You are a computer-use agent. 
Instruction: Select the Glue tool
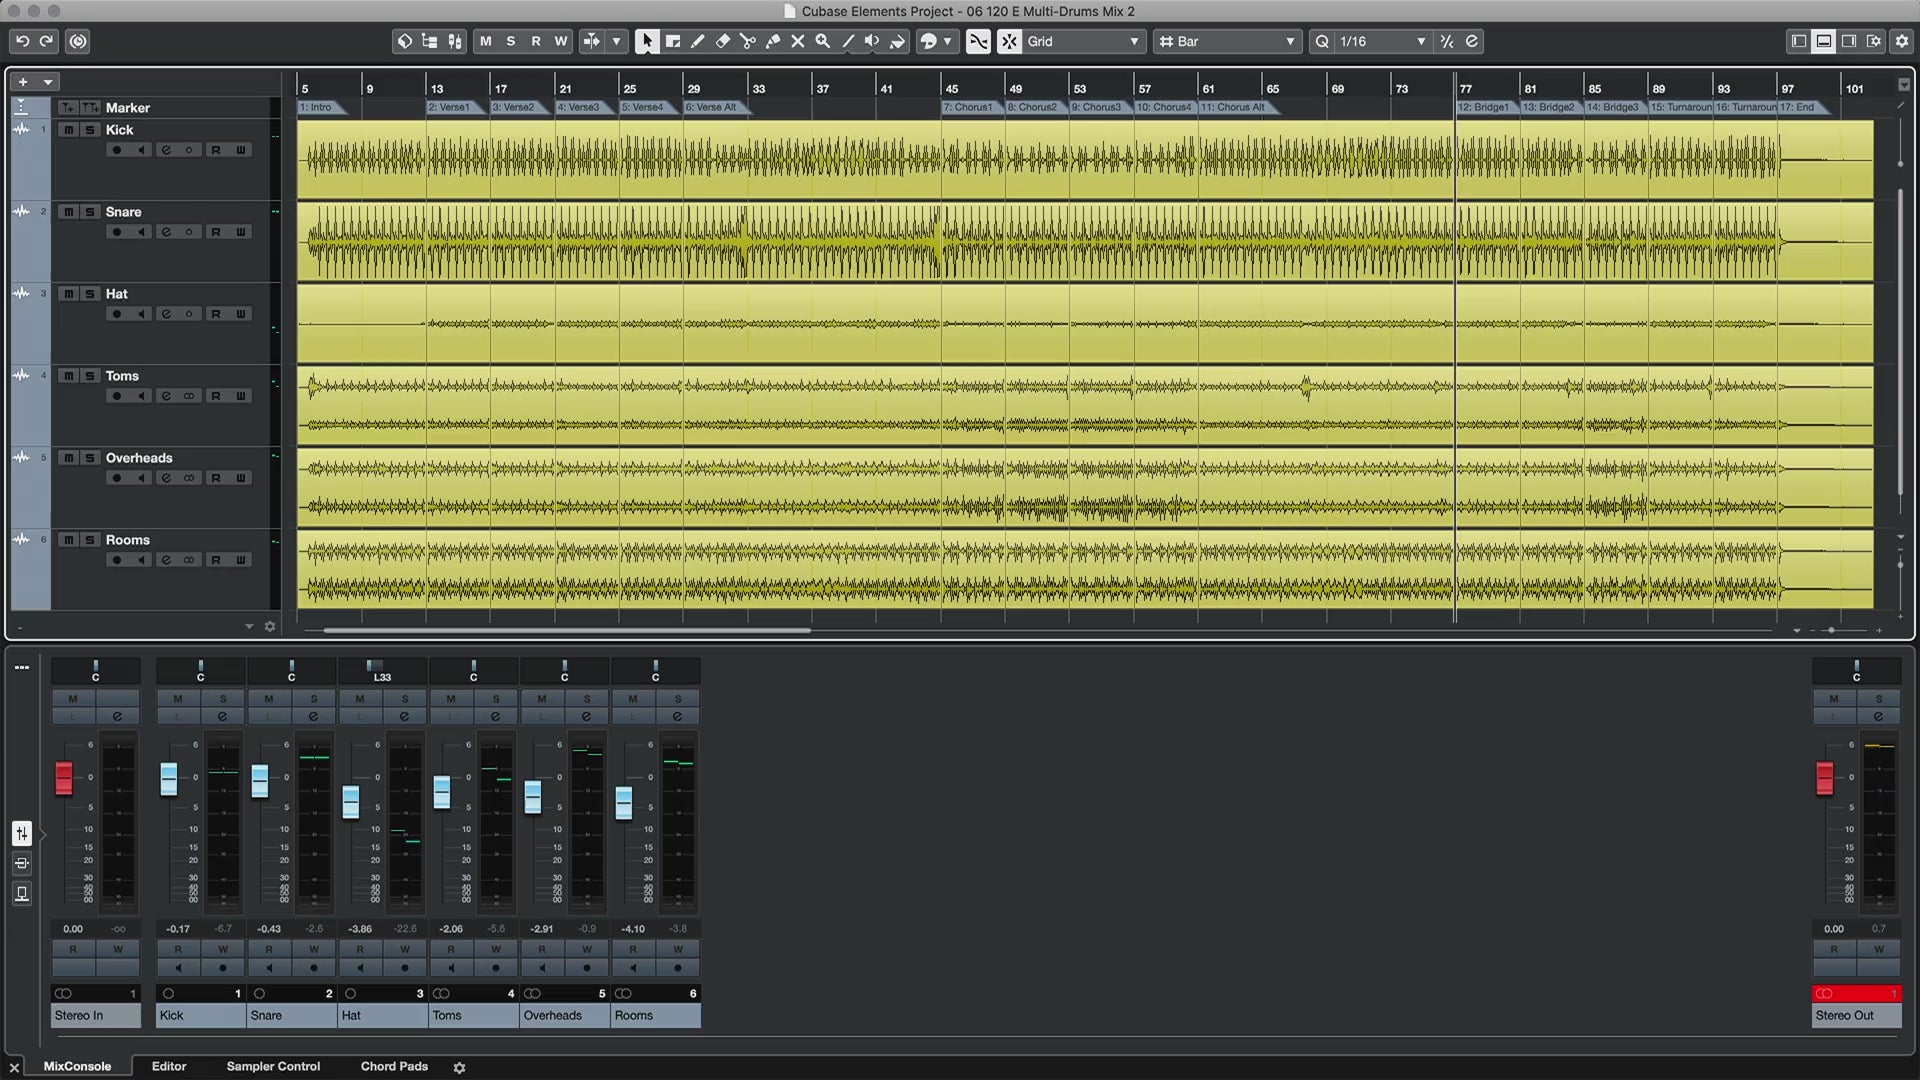[x=773, y=41]
